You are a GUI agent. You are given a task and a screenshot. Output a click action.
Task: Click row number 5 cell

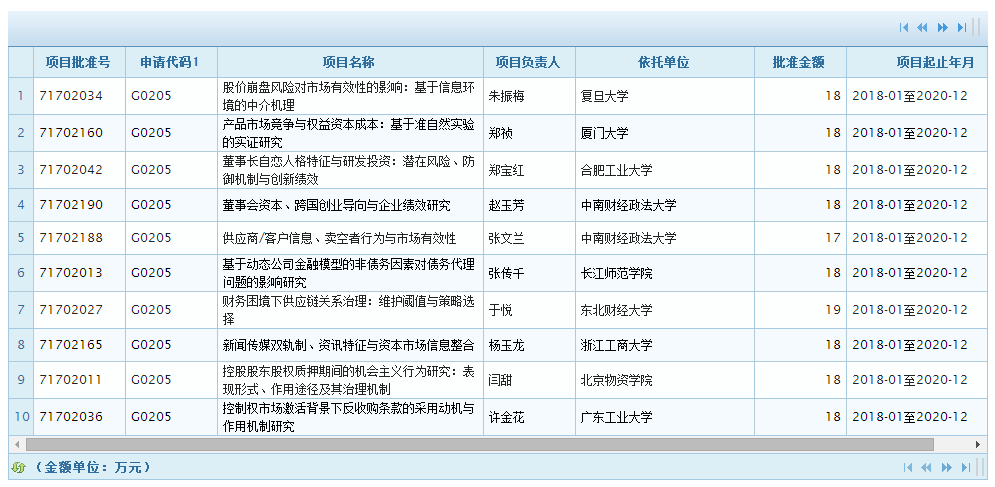(21, 238)
